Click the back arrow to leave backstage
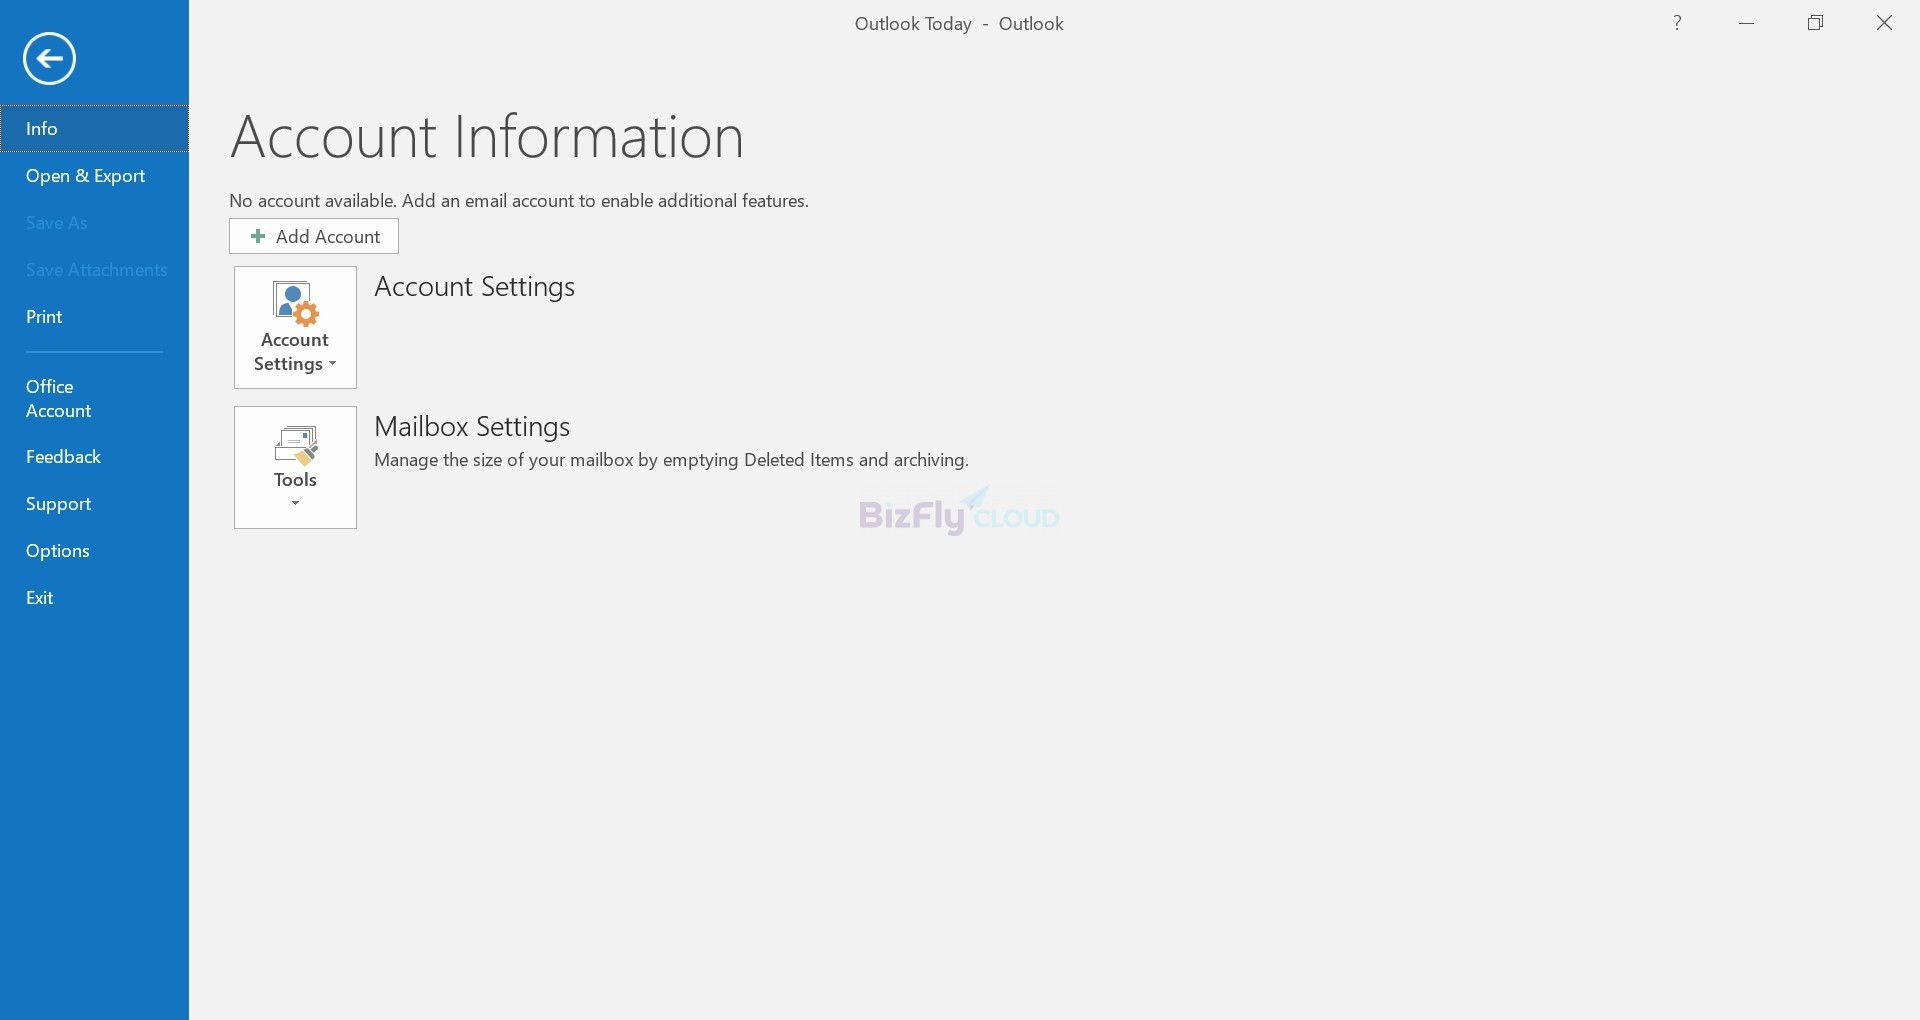Screen dimensions: 1920x1020 click(x=49, y=59)
